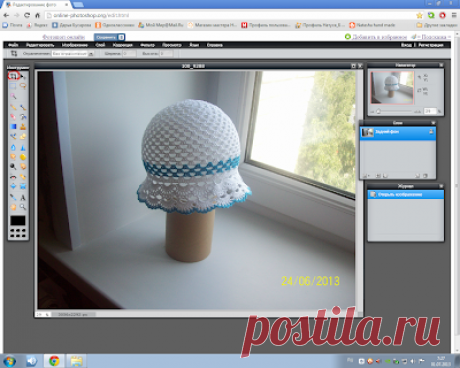Open the Фильтр menu
460x368 pixels.
(x=147, y=45)
